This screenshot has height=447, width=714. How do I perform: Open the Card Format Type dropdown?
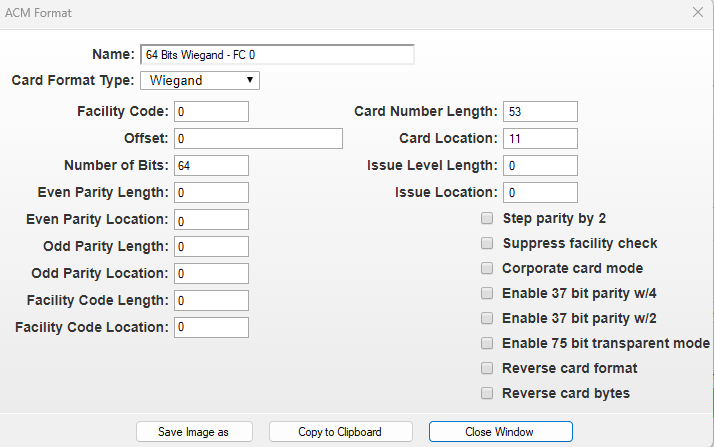[x=200, y=81]
